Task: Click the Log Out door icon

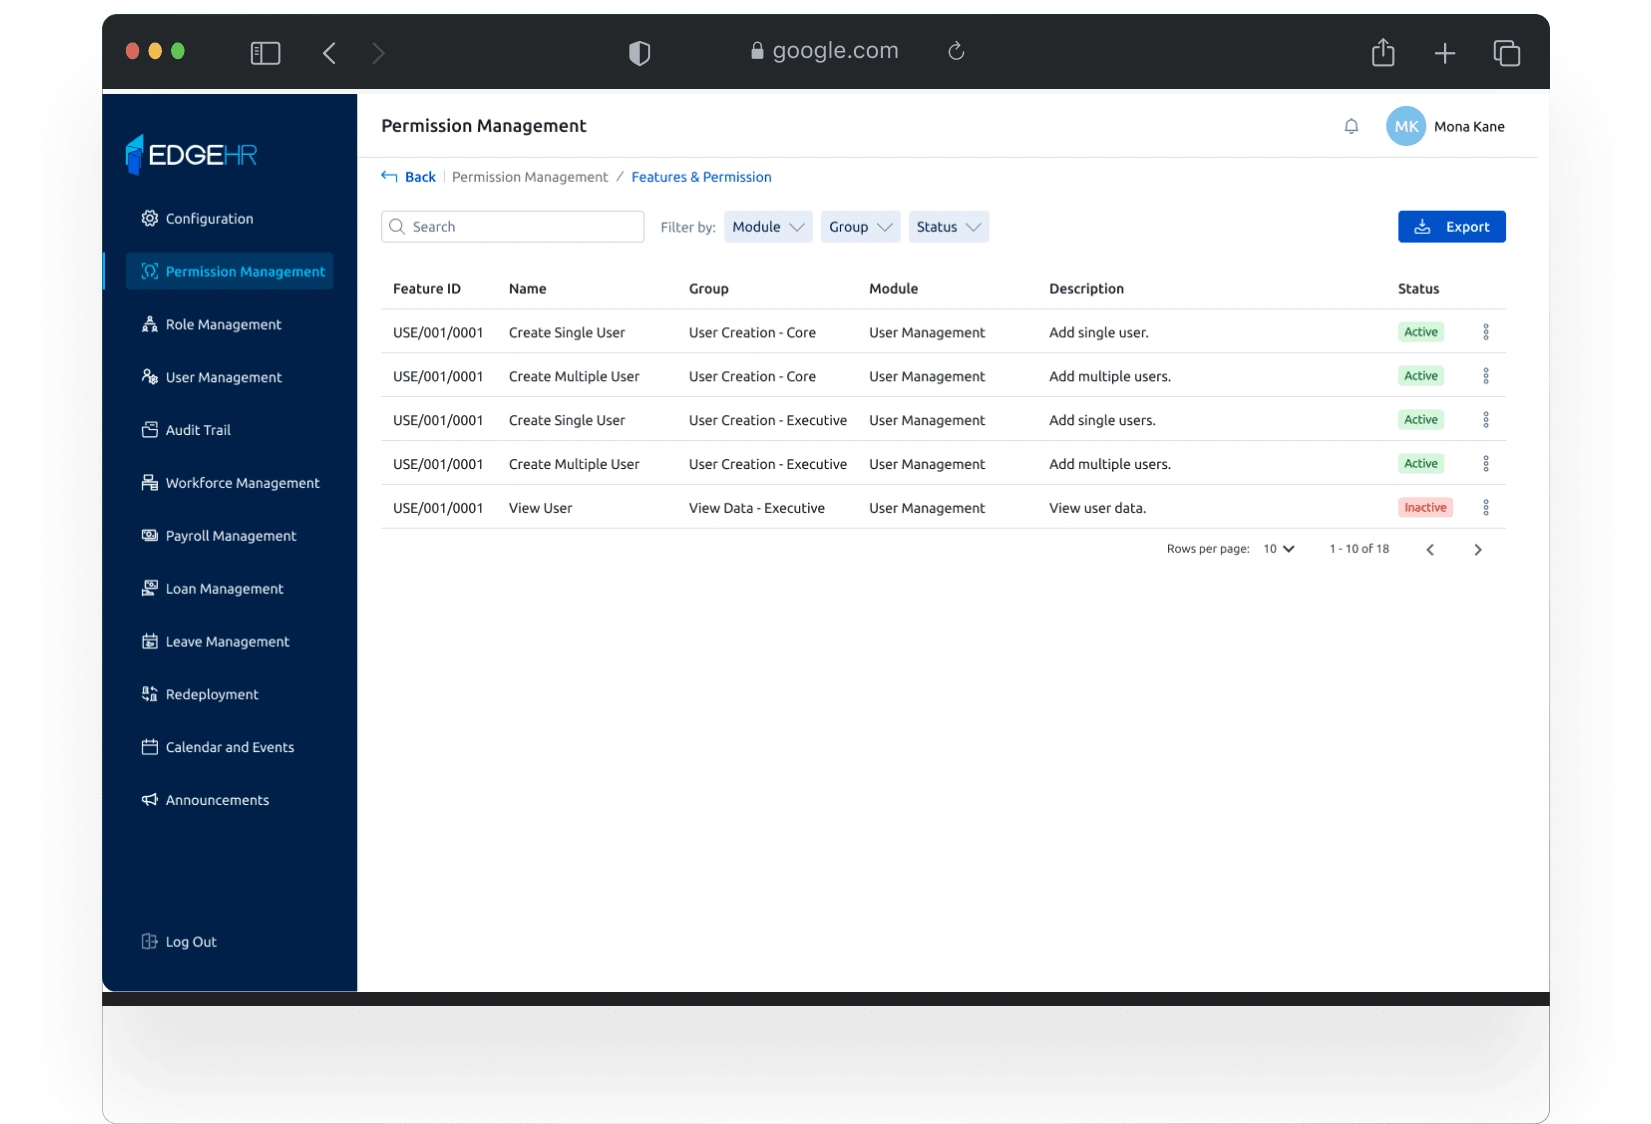Action: pos(150,941)
